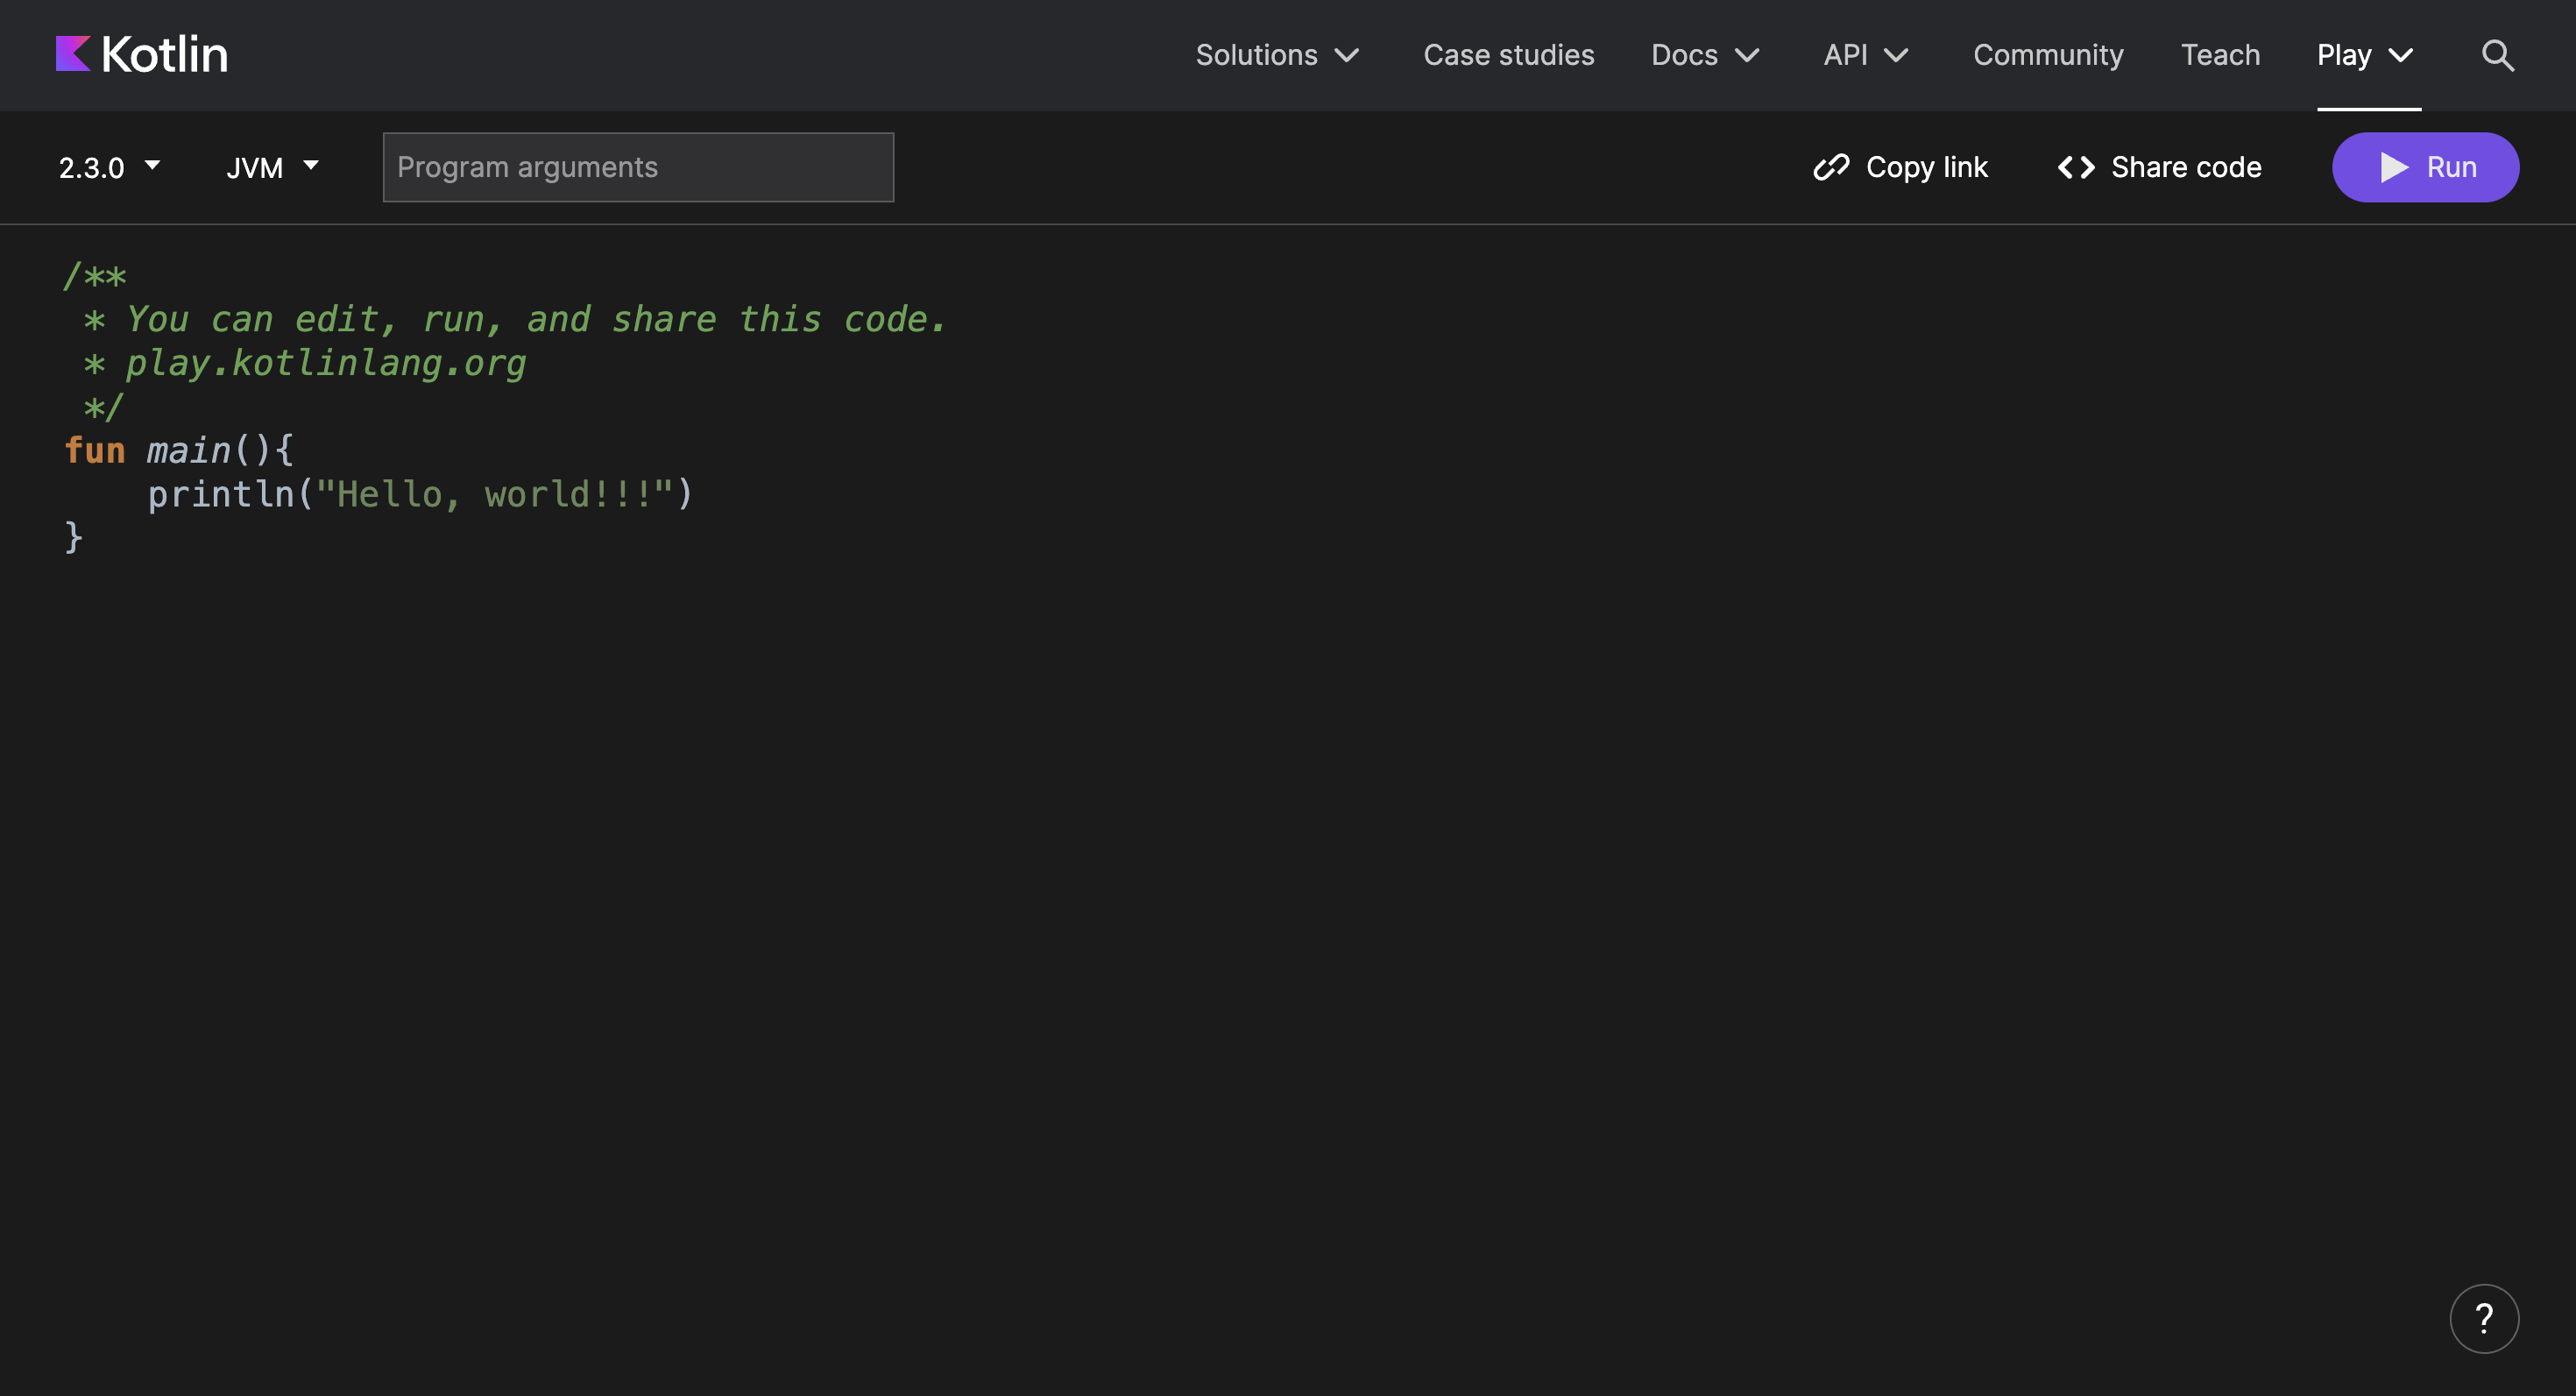The width and height of the screenshot is (2576, 1396).
Task: Click the chevron next to Play
Action: click(x=2400, y=55)
